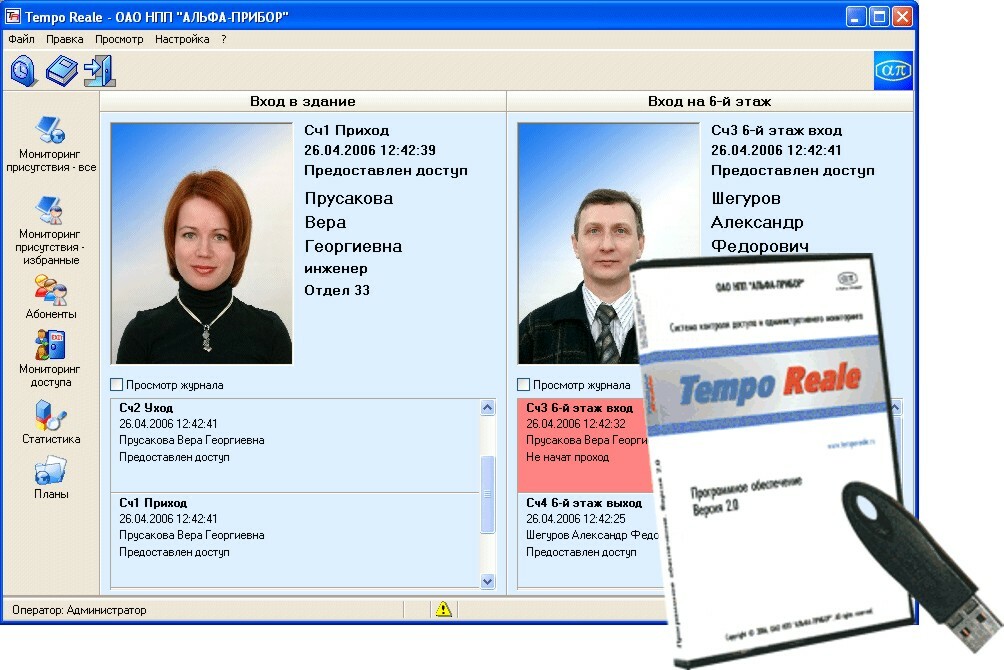The height and width of the screenshot is (670, 1004).
Task: Open the Правка menu
Action: (65, 39)
